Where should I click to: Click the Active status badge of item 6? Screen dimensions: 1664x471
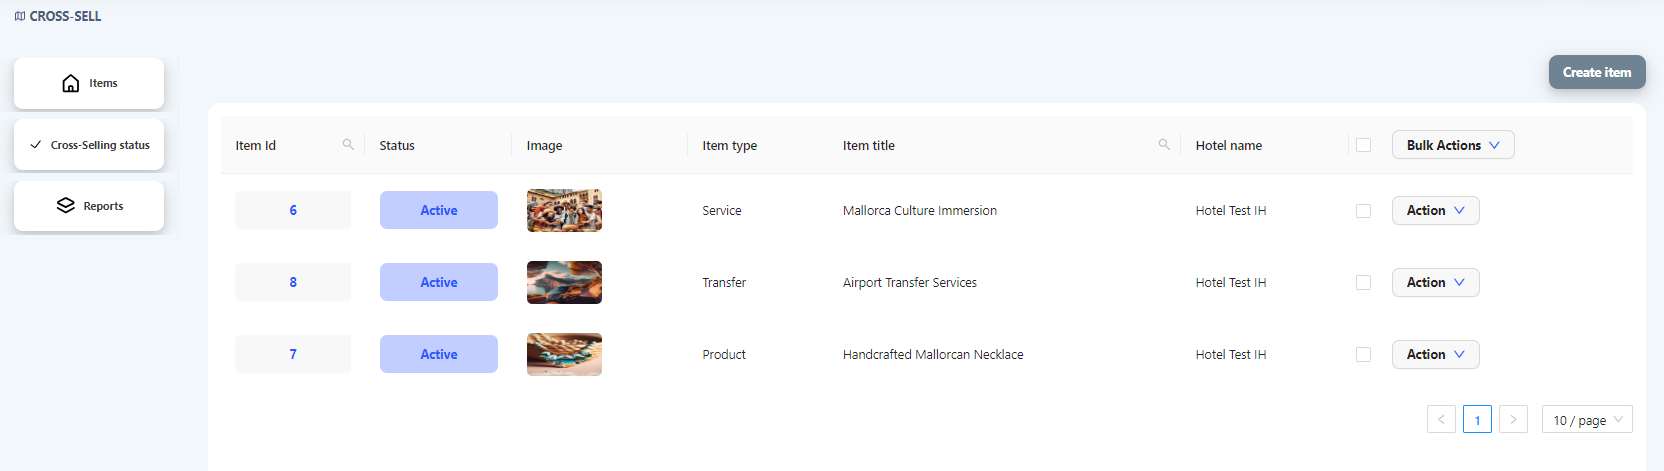tap(439, 210)
